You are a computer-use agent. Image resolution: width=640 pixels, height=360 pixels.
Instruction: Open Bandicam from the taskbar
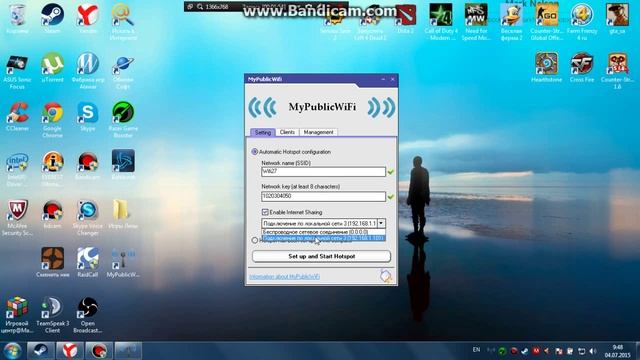tap(99, 351)
